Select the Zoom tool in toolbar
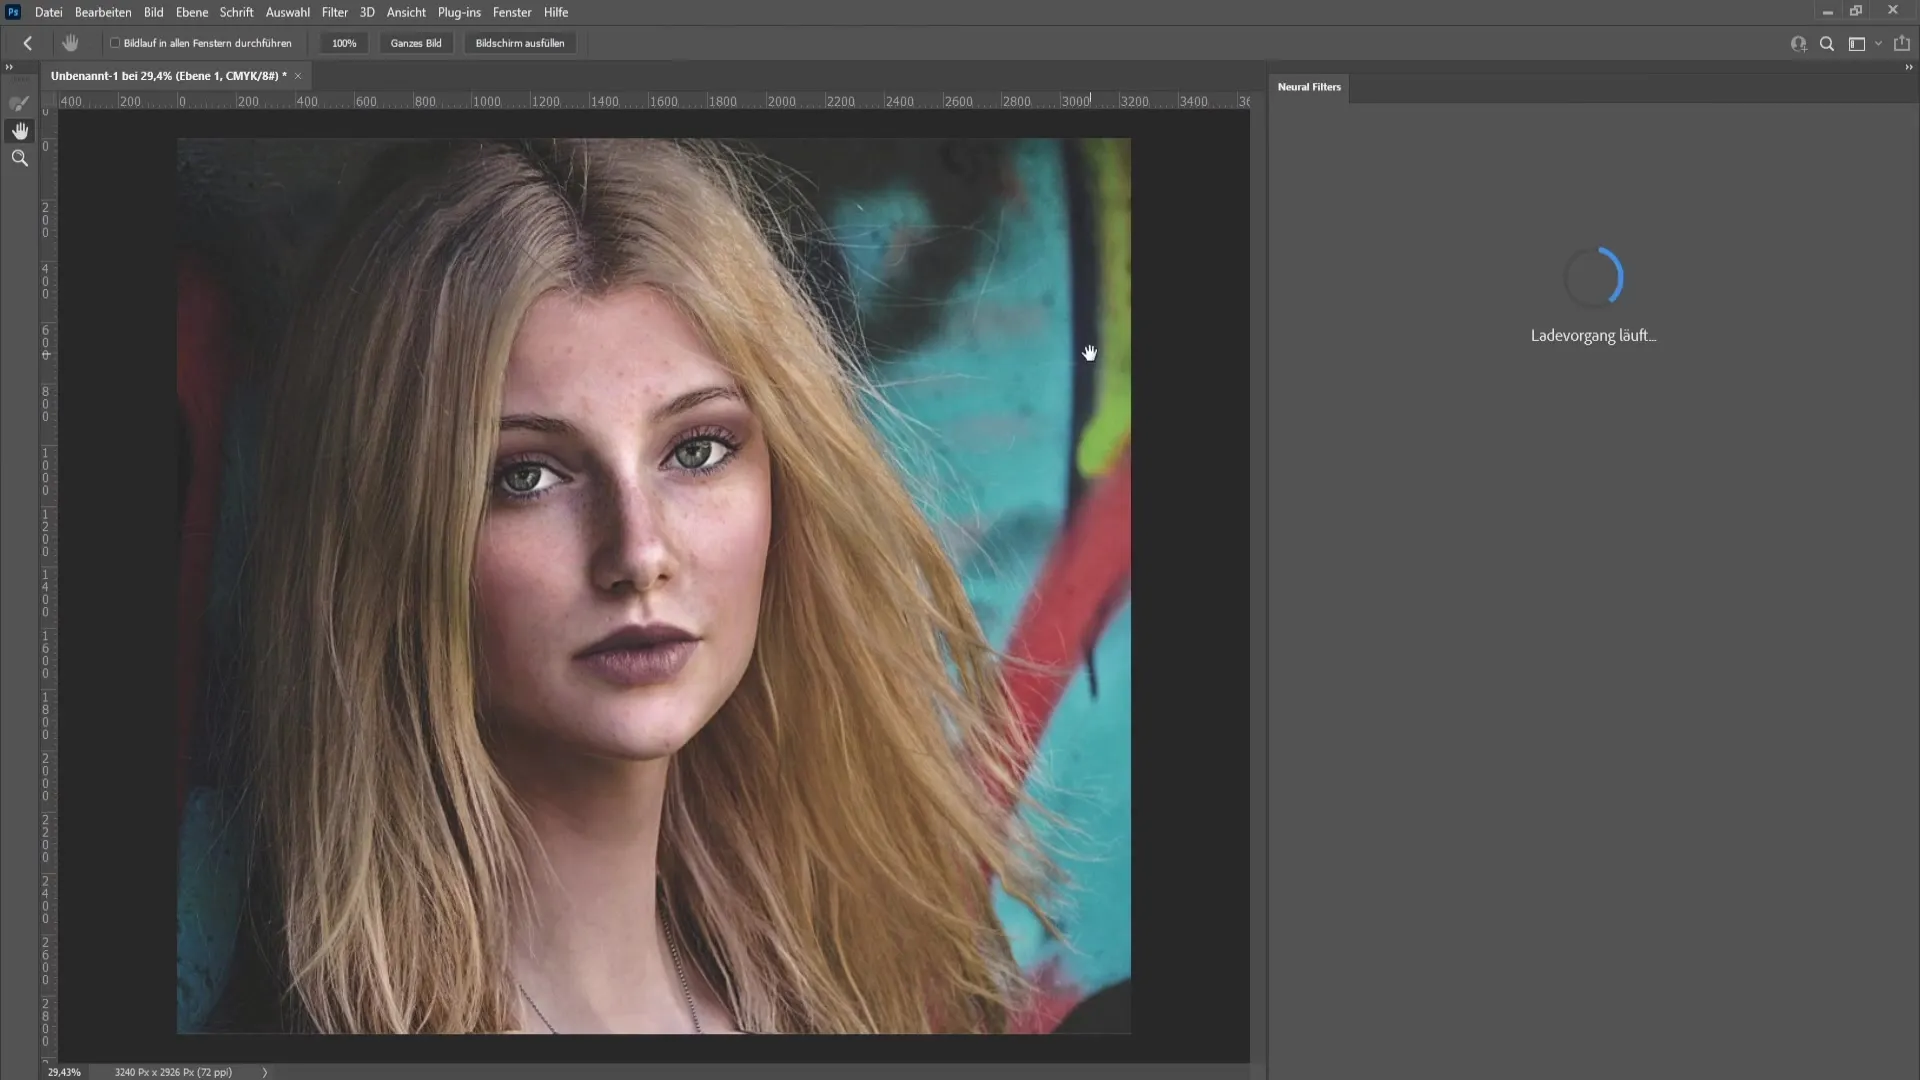Image resolution: width=1920 pixels, height=1080 pixels. click(19, 158)
